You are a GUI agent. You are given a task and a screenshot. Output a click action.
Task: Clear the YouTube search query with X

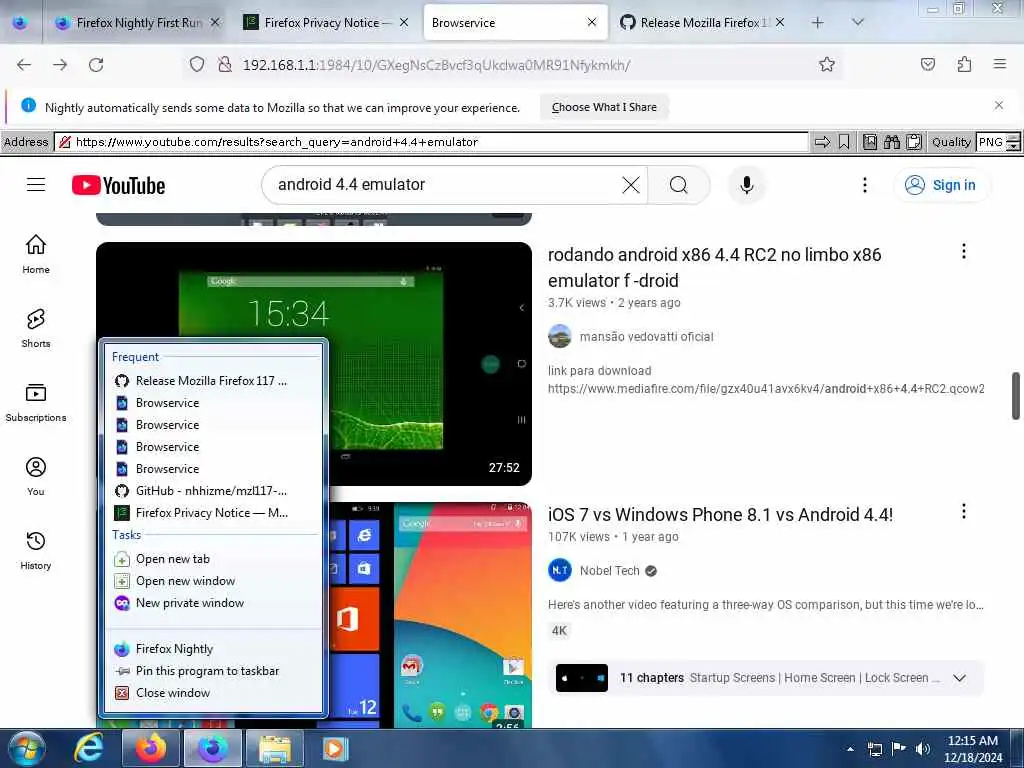(631, 185)
